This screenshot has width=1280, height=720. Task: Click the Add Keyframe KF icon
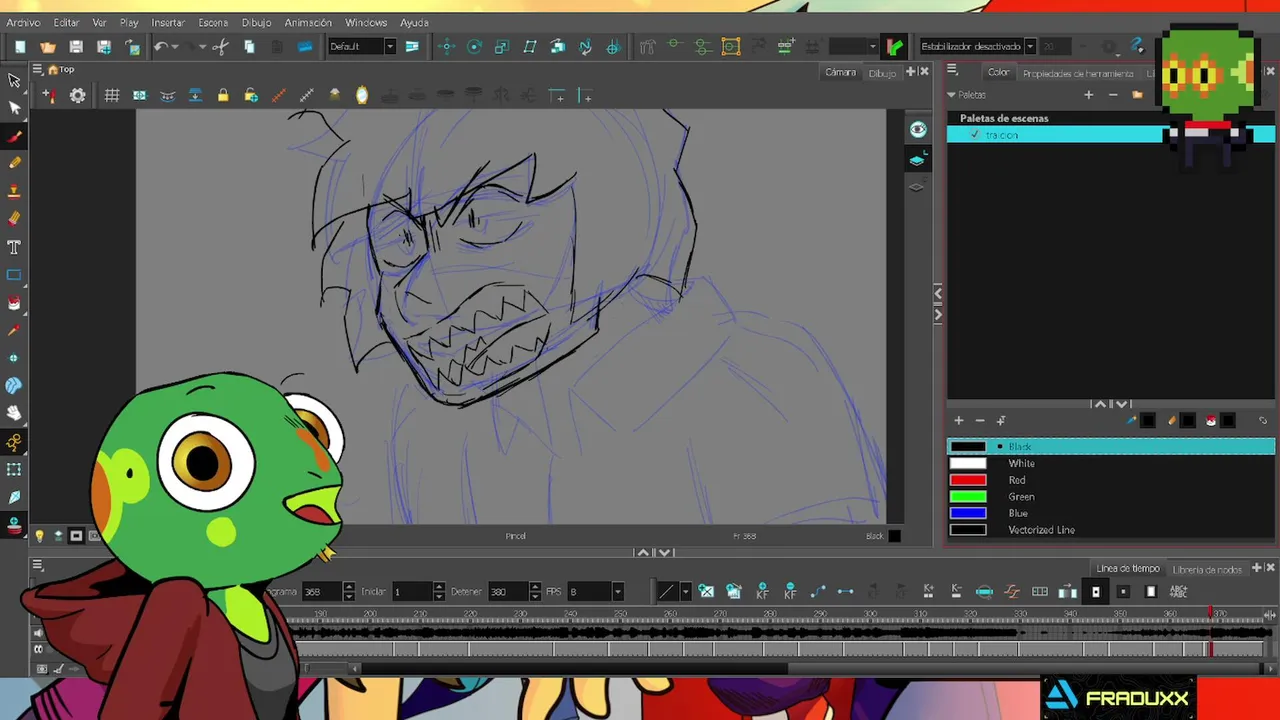[762, 591]
